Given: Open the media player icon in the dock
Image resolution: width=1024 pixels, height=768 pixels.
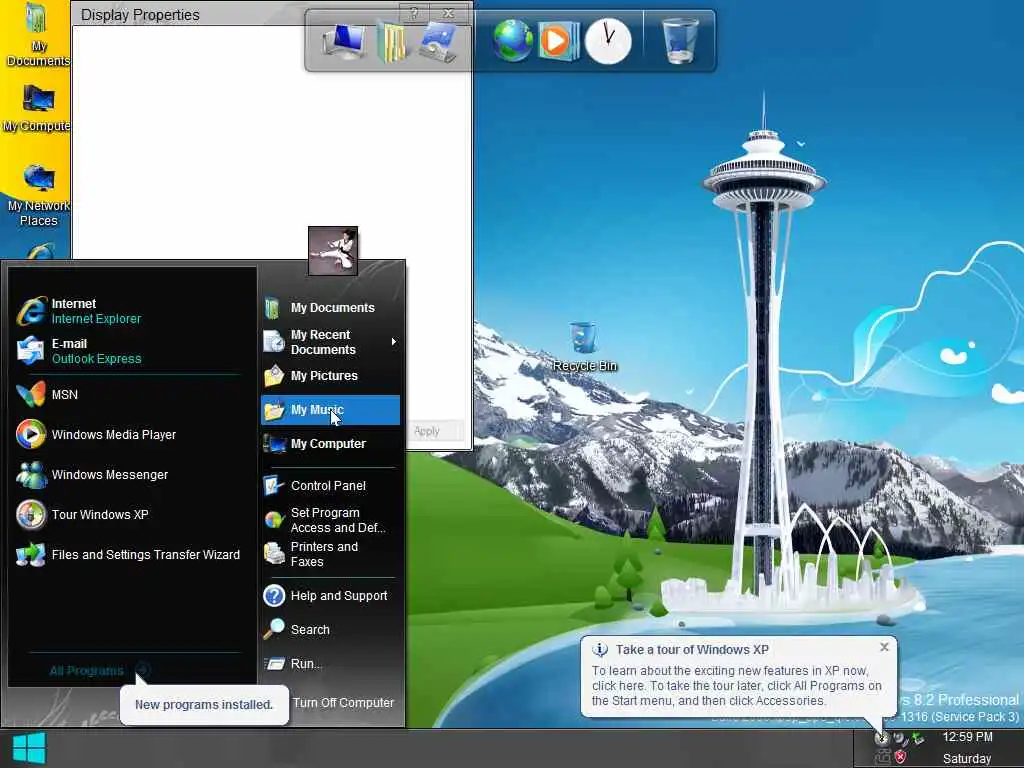Looking at the screenshot, I should (x=558, y=40).
